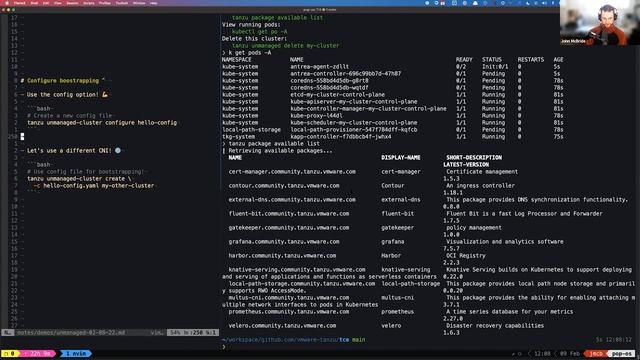Click 'tanzu unmanaged-cluster configure hello-config' line

point(102,123)
